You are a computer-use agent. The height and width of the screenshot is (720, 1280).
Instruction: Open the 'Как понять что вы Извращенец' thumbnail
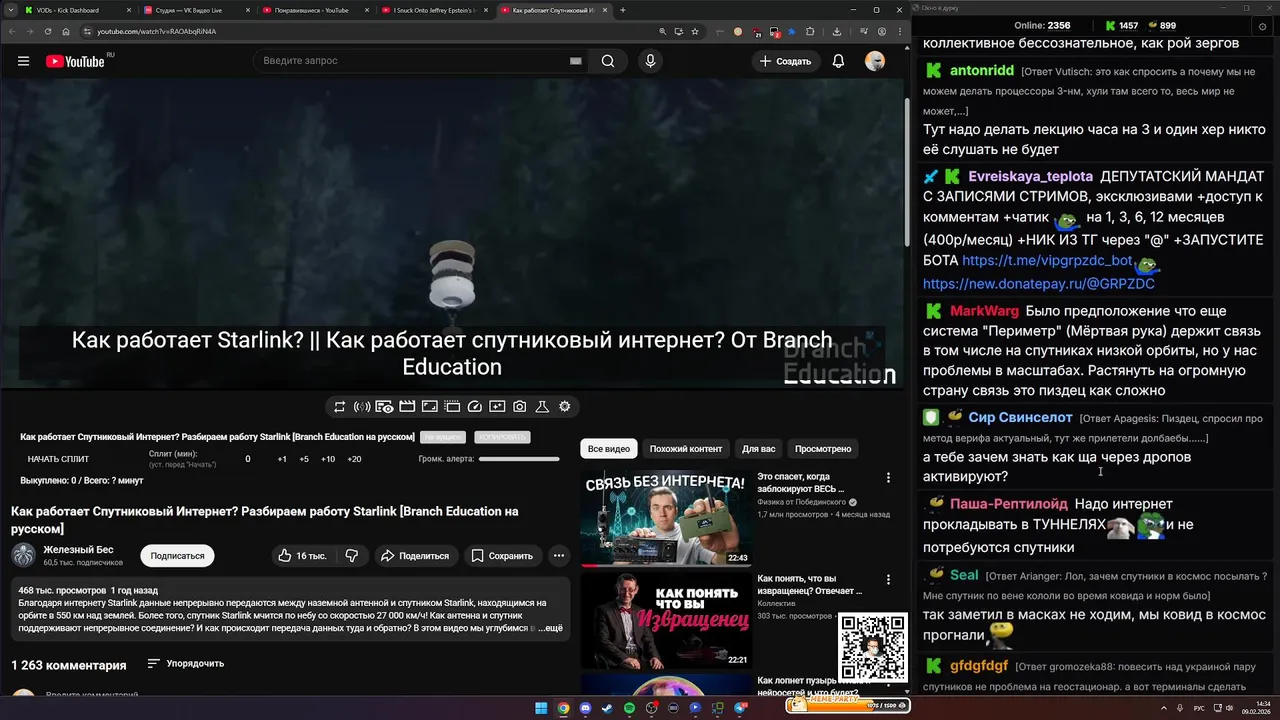[666, 620]
